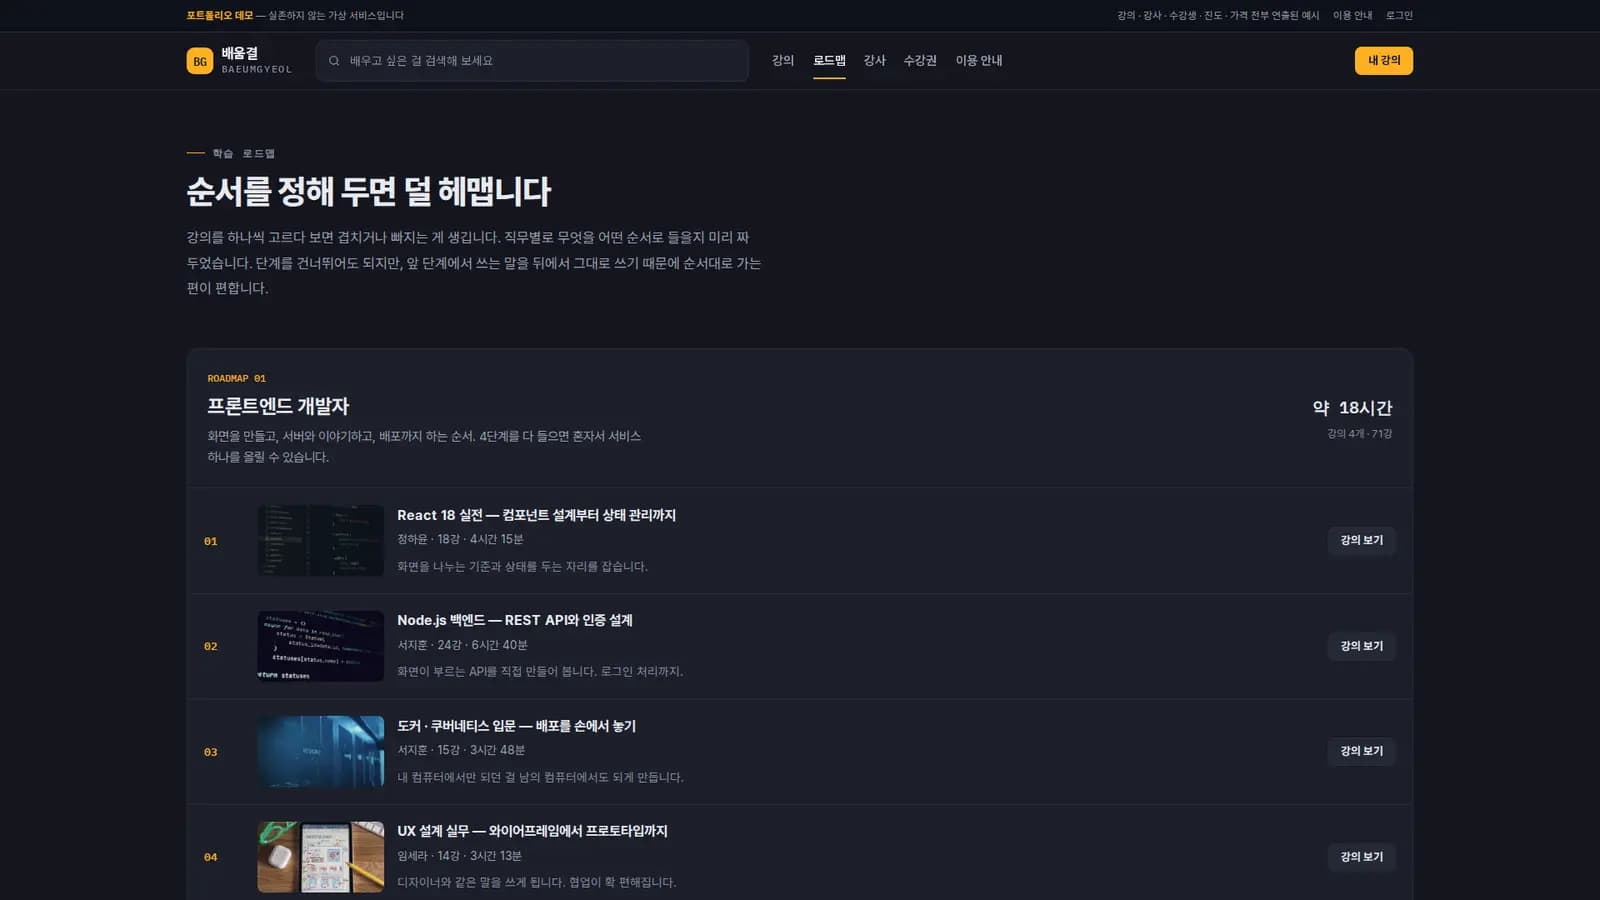The height and width of the screenshot is (900, 1600).
Task: Click the ROADMAP 01 label
Action: pos(237,379)
